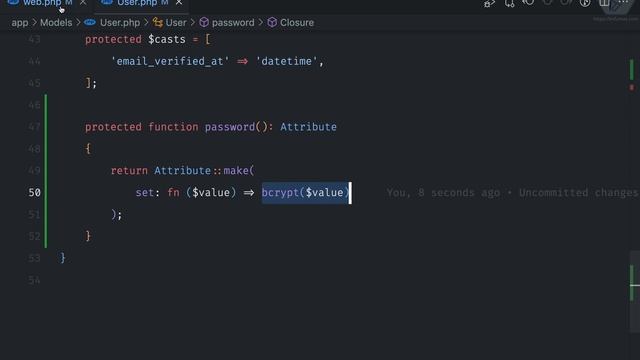Click 'Attribute' in 'Attribute::make(' on line 49
This screenshot has width=640, height=360.
(x=182, y=171)
